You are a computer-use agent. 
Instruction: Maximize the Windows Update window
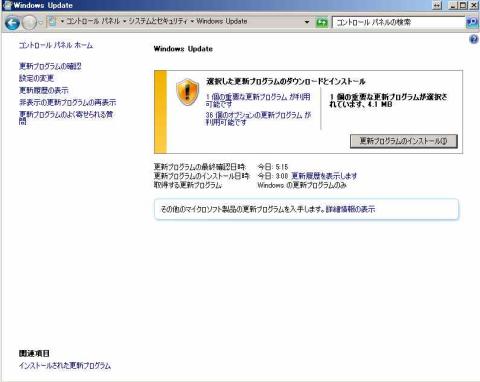463,5
